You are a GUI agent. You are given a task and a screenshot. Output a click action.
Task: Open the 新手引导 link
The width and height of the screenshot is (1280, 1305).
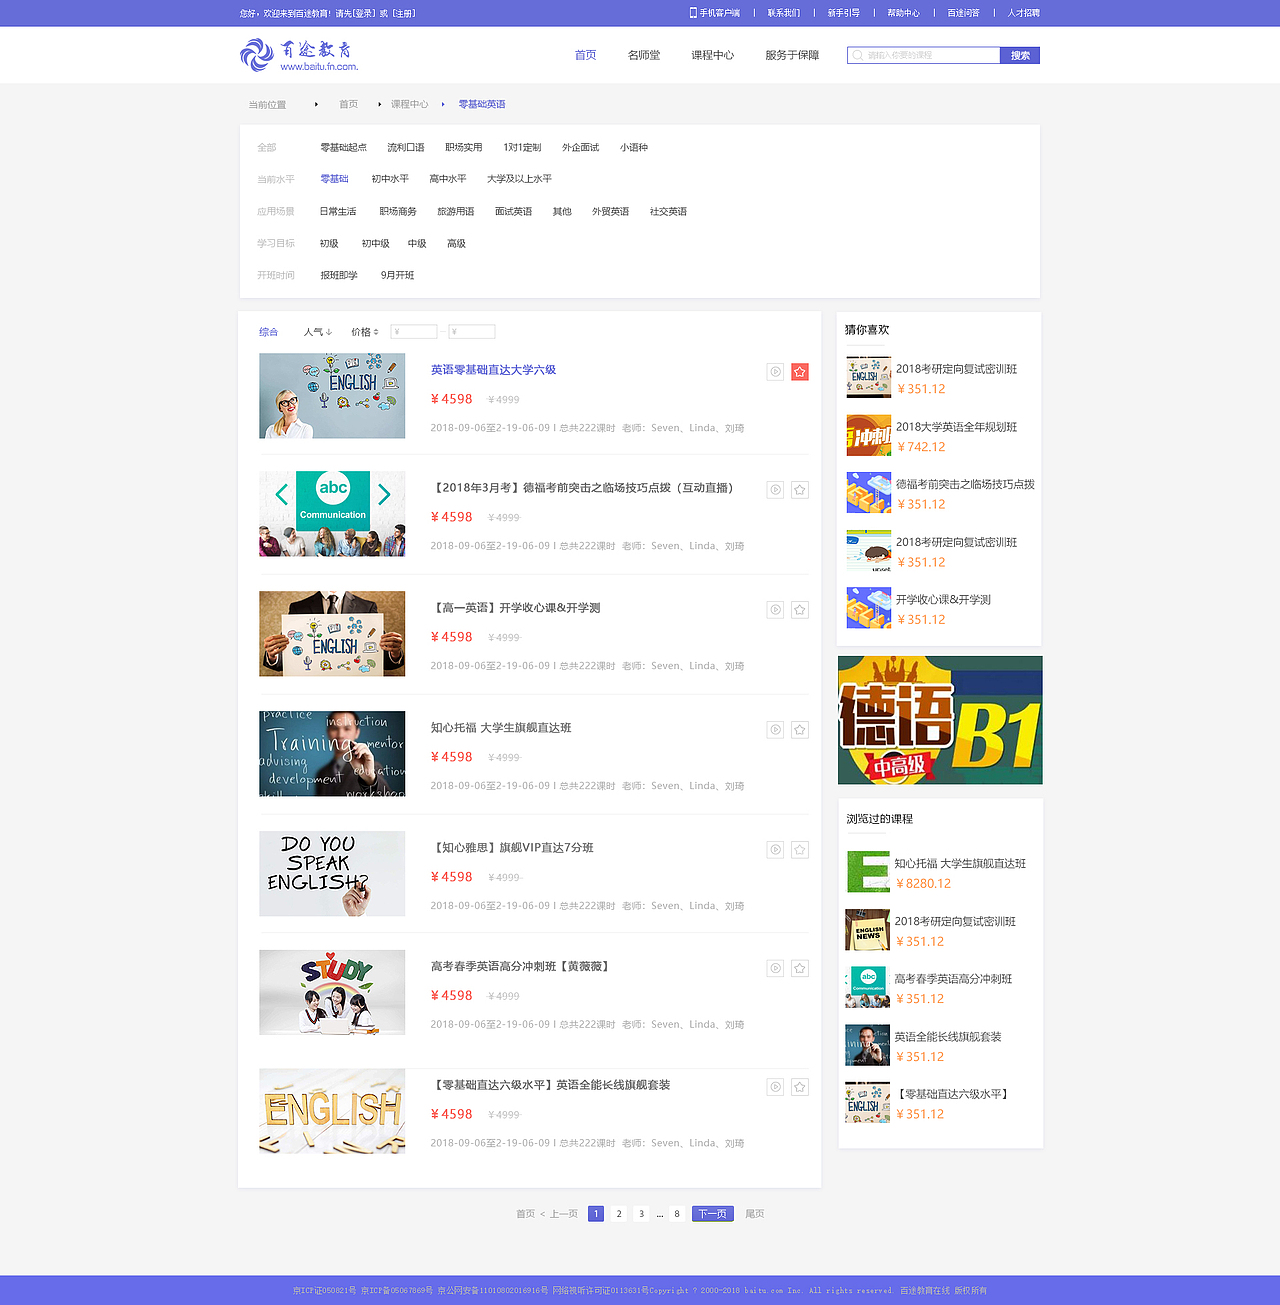coord(844,13)
